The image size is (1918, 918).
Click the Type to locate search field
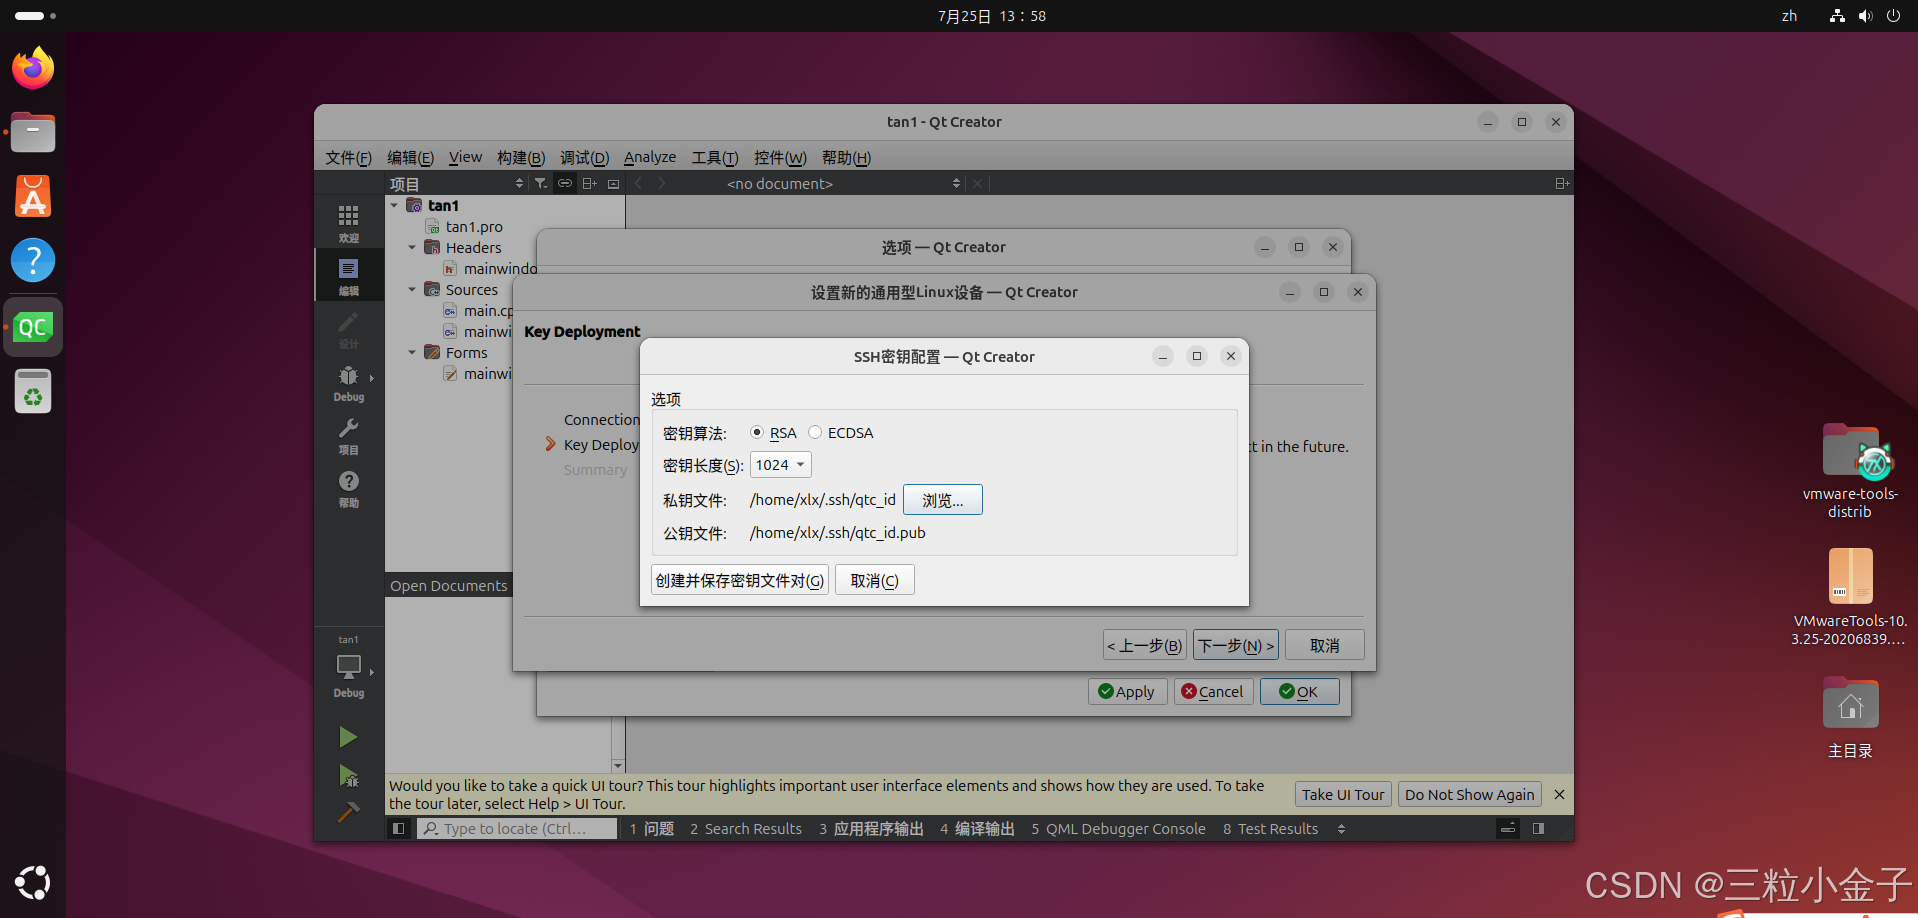coord(517,828)
